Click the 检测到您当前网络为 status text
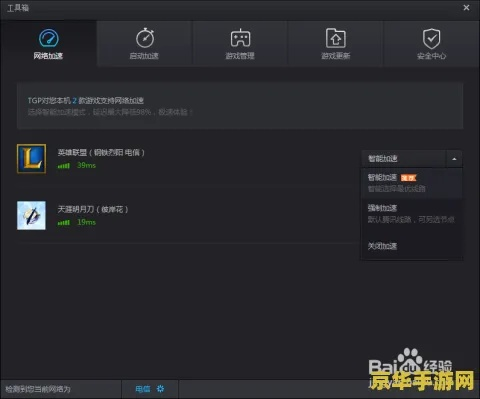480x399 pixels. coord(38,389)
